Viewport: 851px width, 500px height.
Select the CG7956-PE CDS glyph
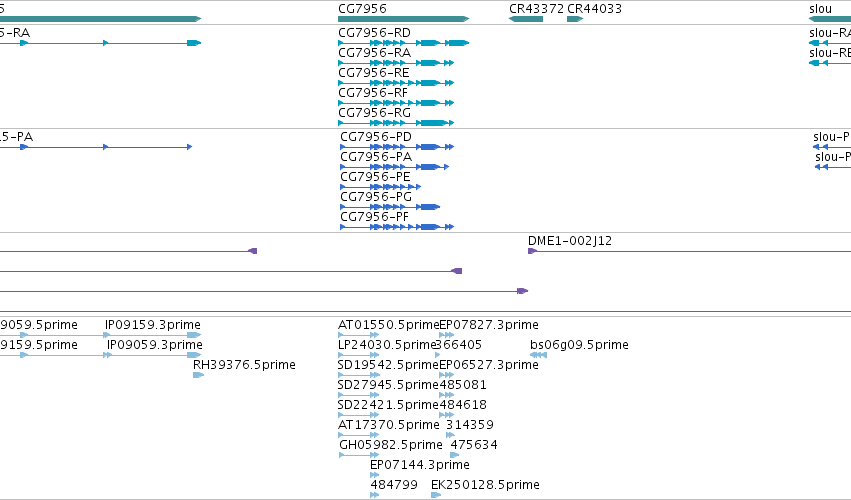click(380, 187)
